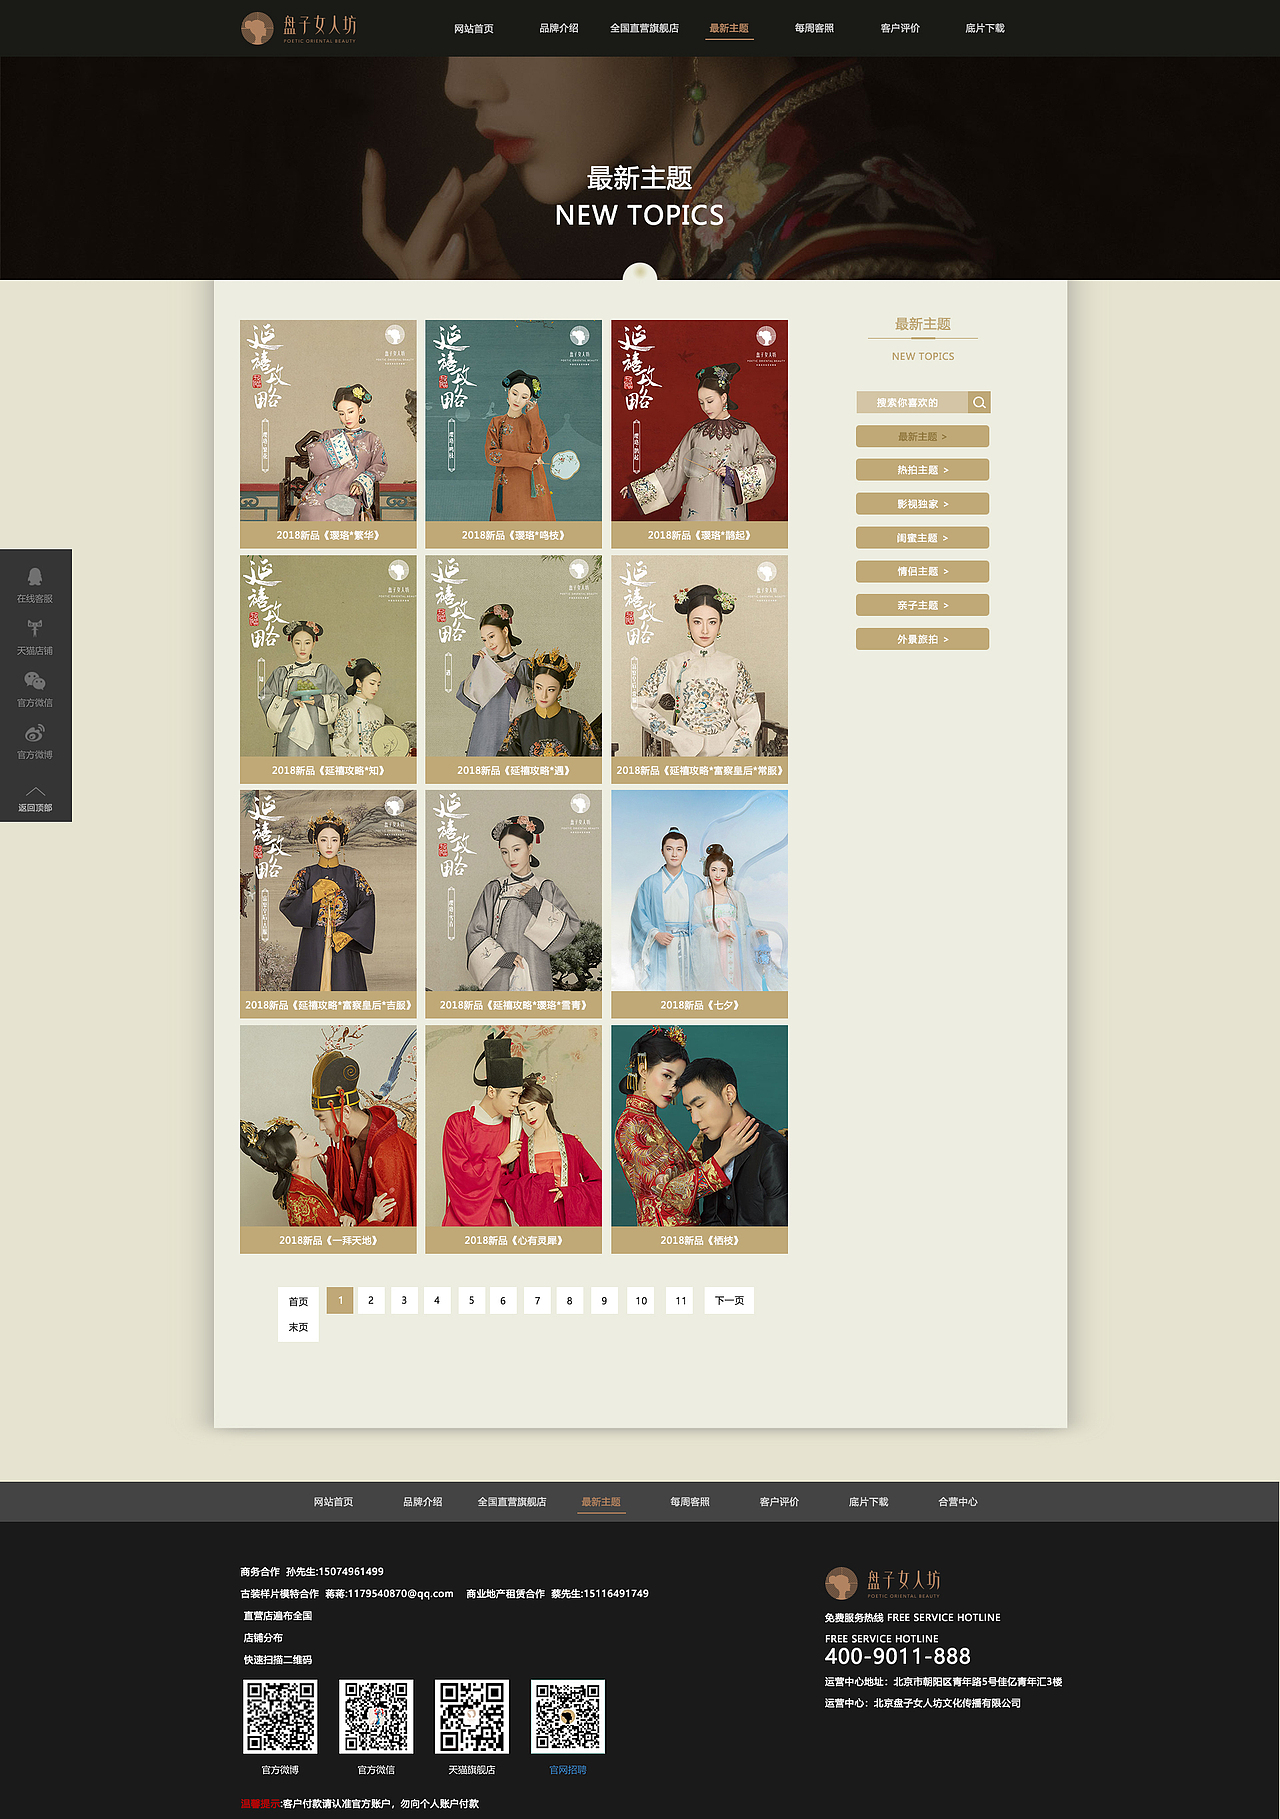Open the 《延禧攻略*知》 photo card
Screen dimensions: 1280x1819
[328, 669]
